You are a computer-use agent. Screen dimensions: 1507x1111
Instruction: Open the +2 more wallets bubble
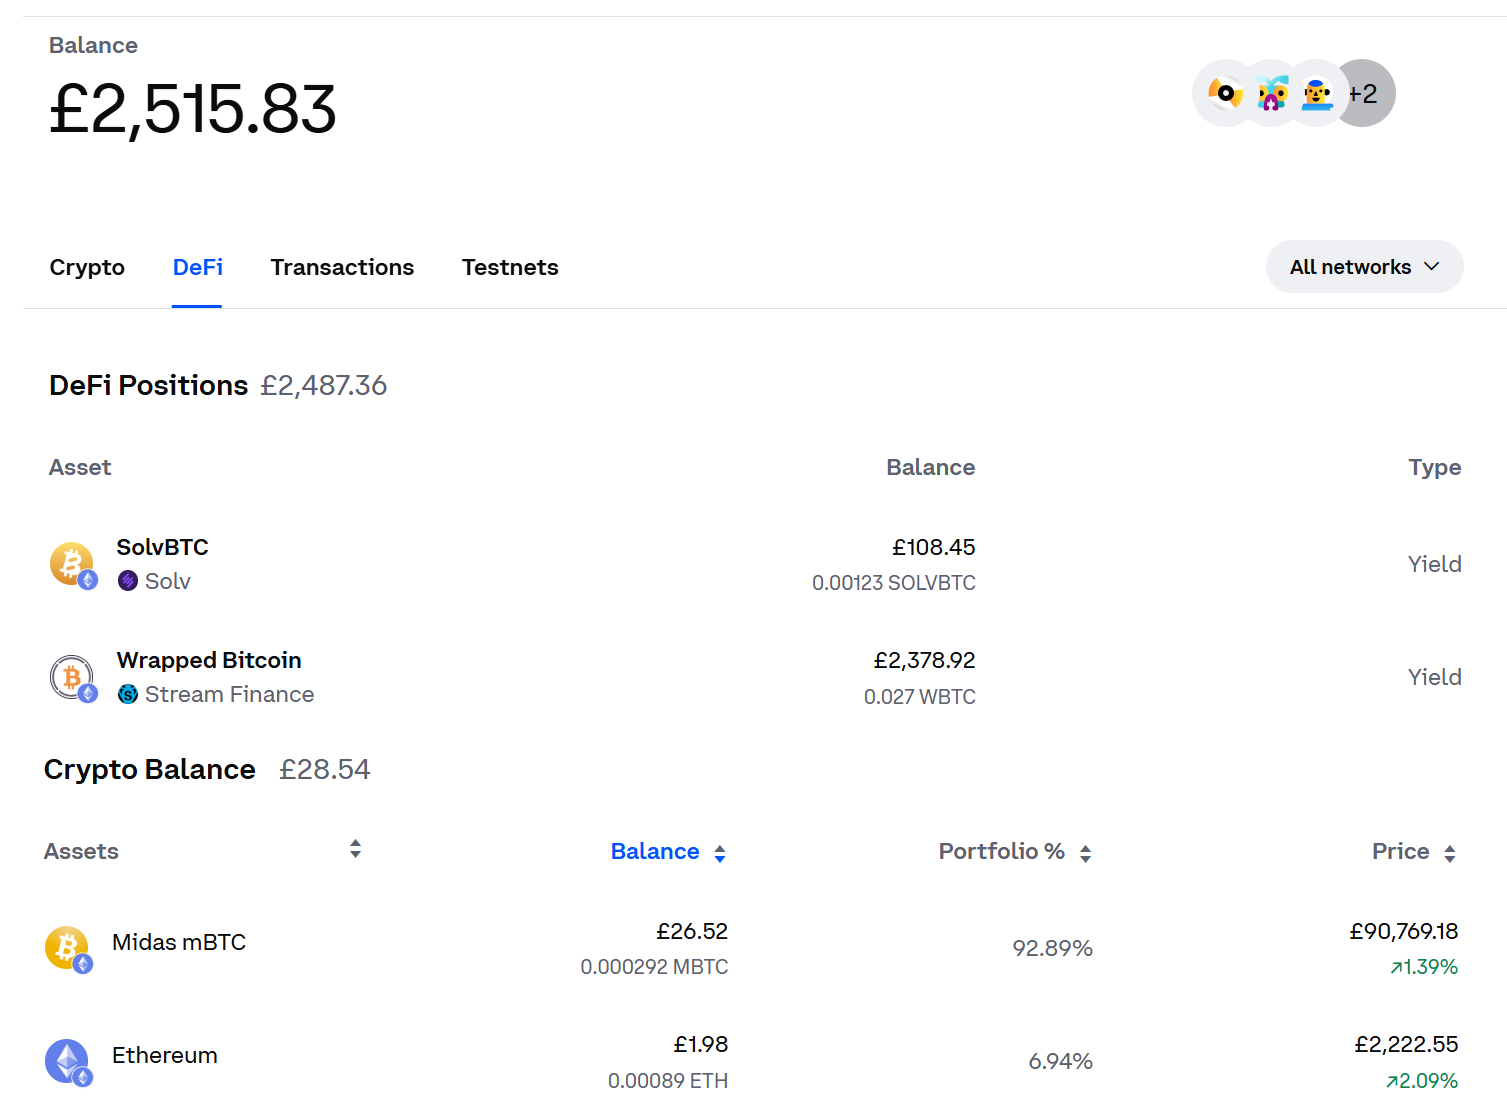point(1368,93)
